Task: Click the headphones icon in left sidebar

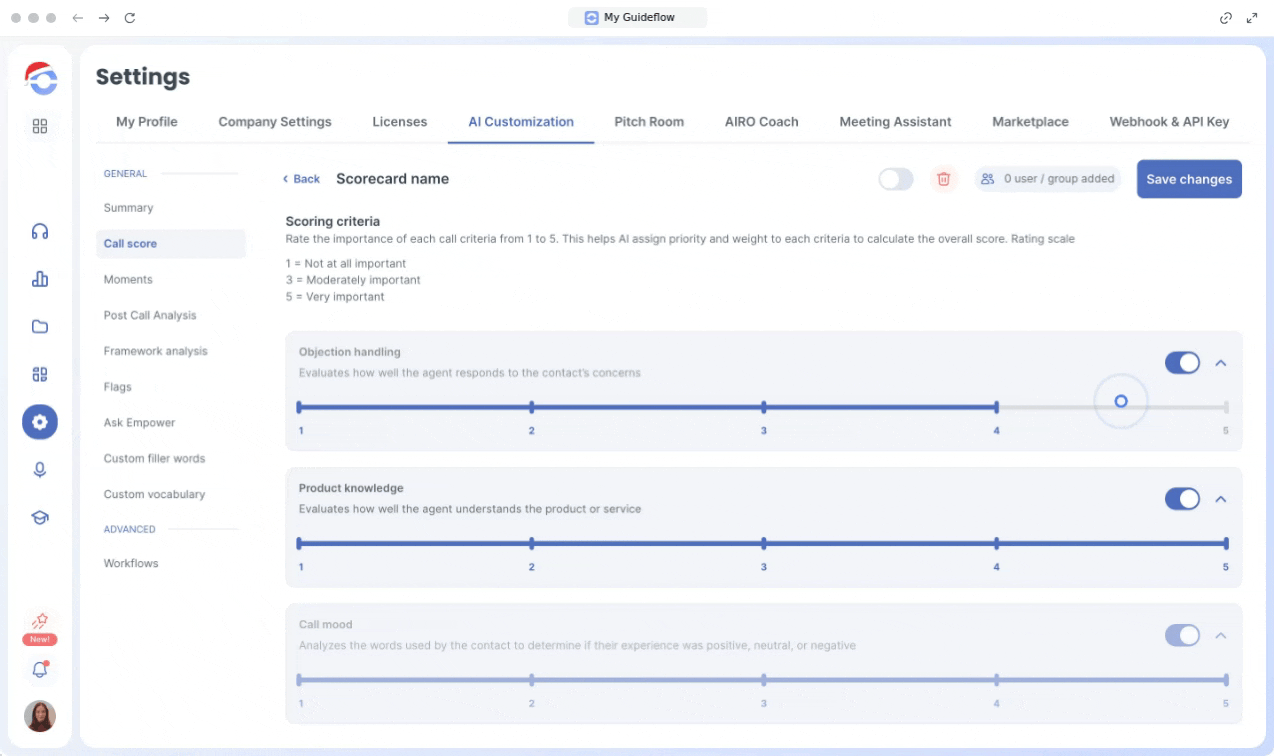Action: [40, 231]
